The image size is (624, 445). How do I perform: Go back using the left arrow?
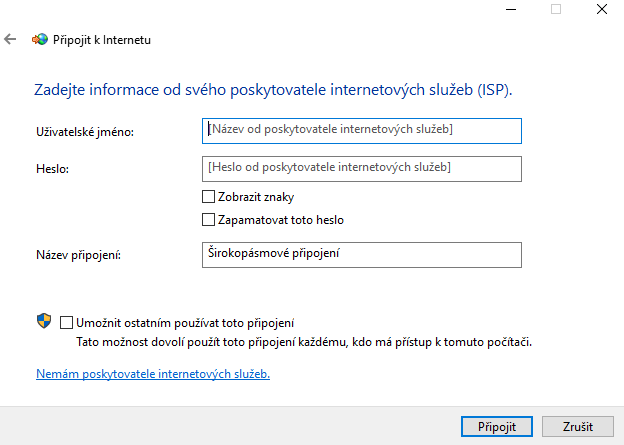[x=10, y=39]
